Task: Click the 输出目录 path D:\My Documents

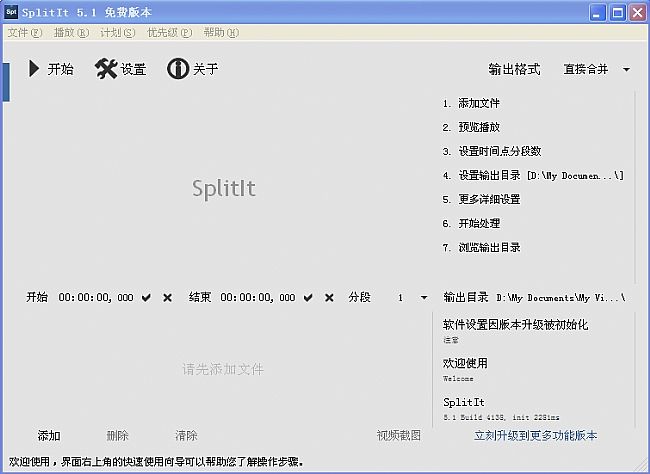Action: pos(561,298)
